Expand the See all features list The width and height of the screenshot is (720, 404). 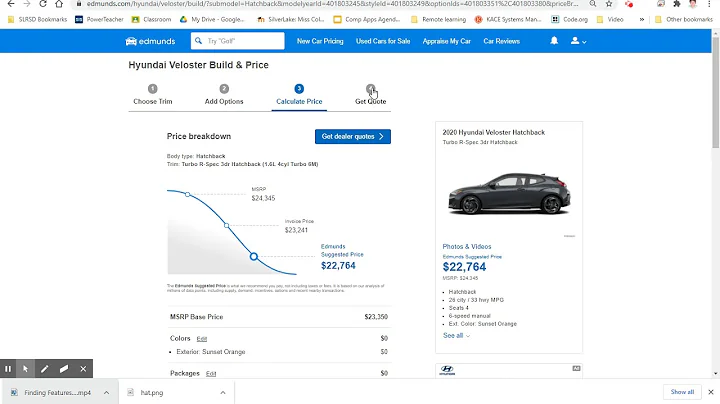coord(456,336)
